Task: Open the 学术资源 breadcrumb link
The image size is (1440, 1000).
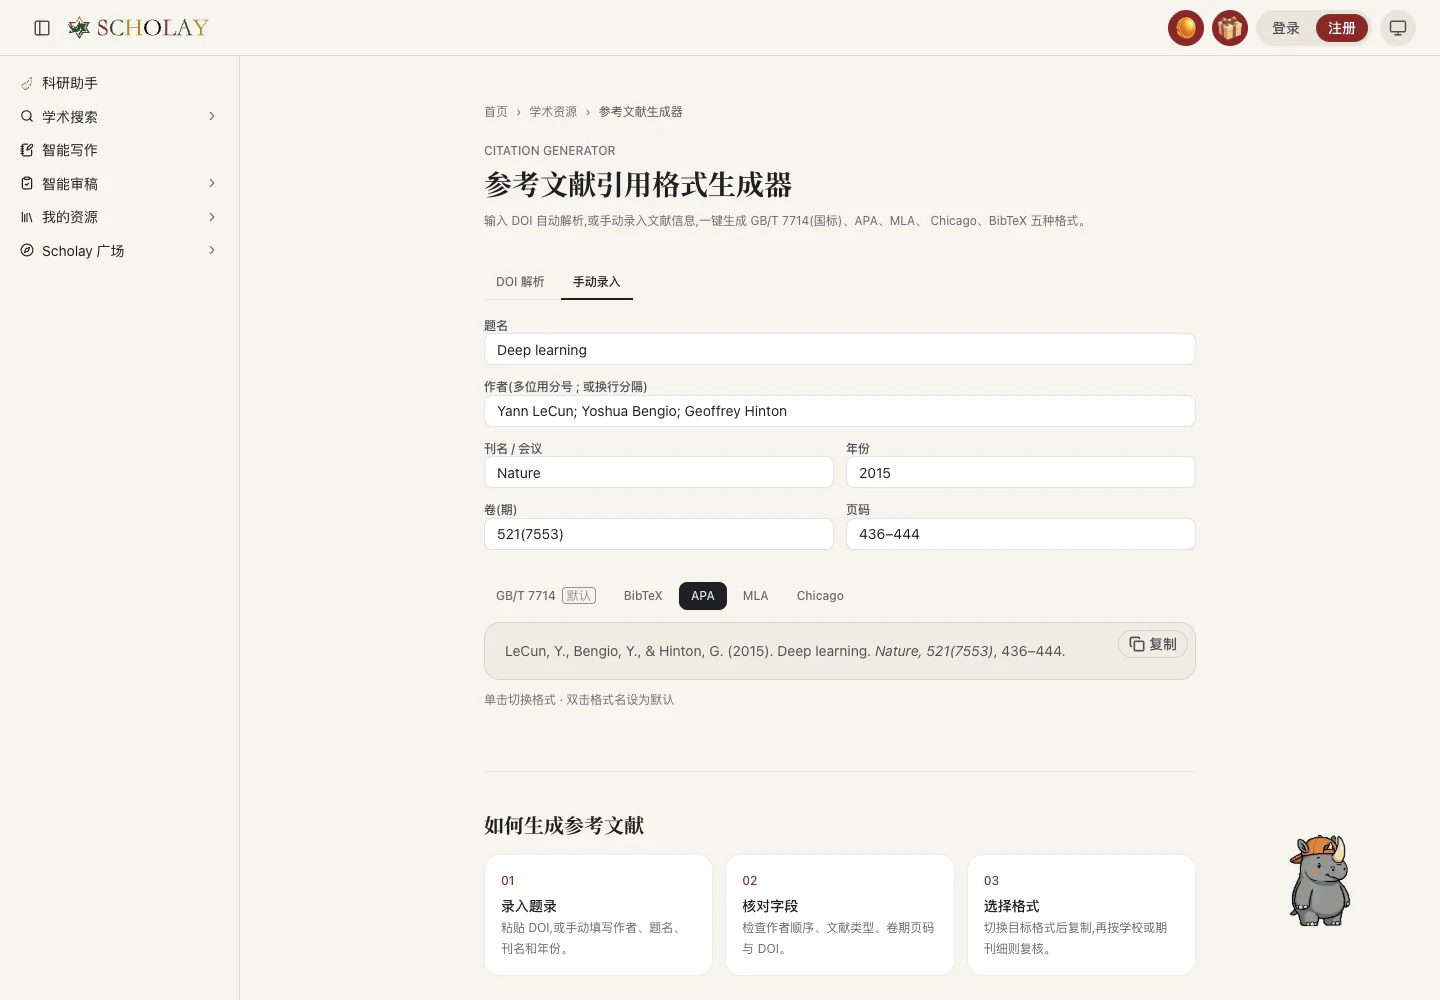Action: pyautogui.click(x=553, y=112)
